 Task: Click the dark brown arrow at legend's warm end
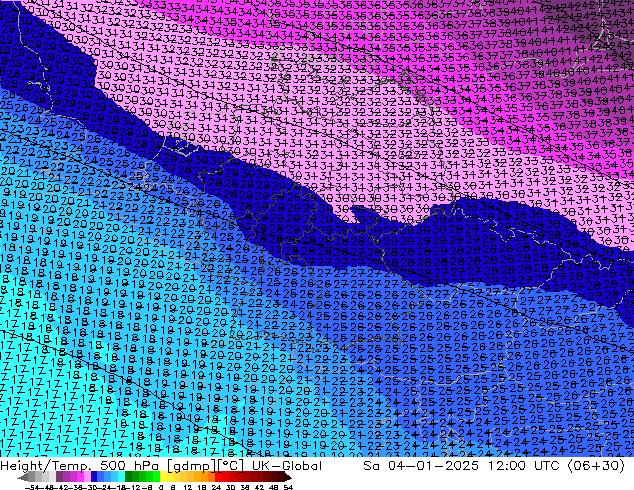pos(288,477)
